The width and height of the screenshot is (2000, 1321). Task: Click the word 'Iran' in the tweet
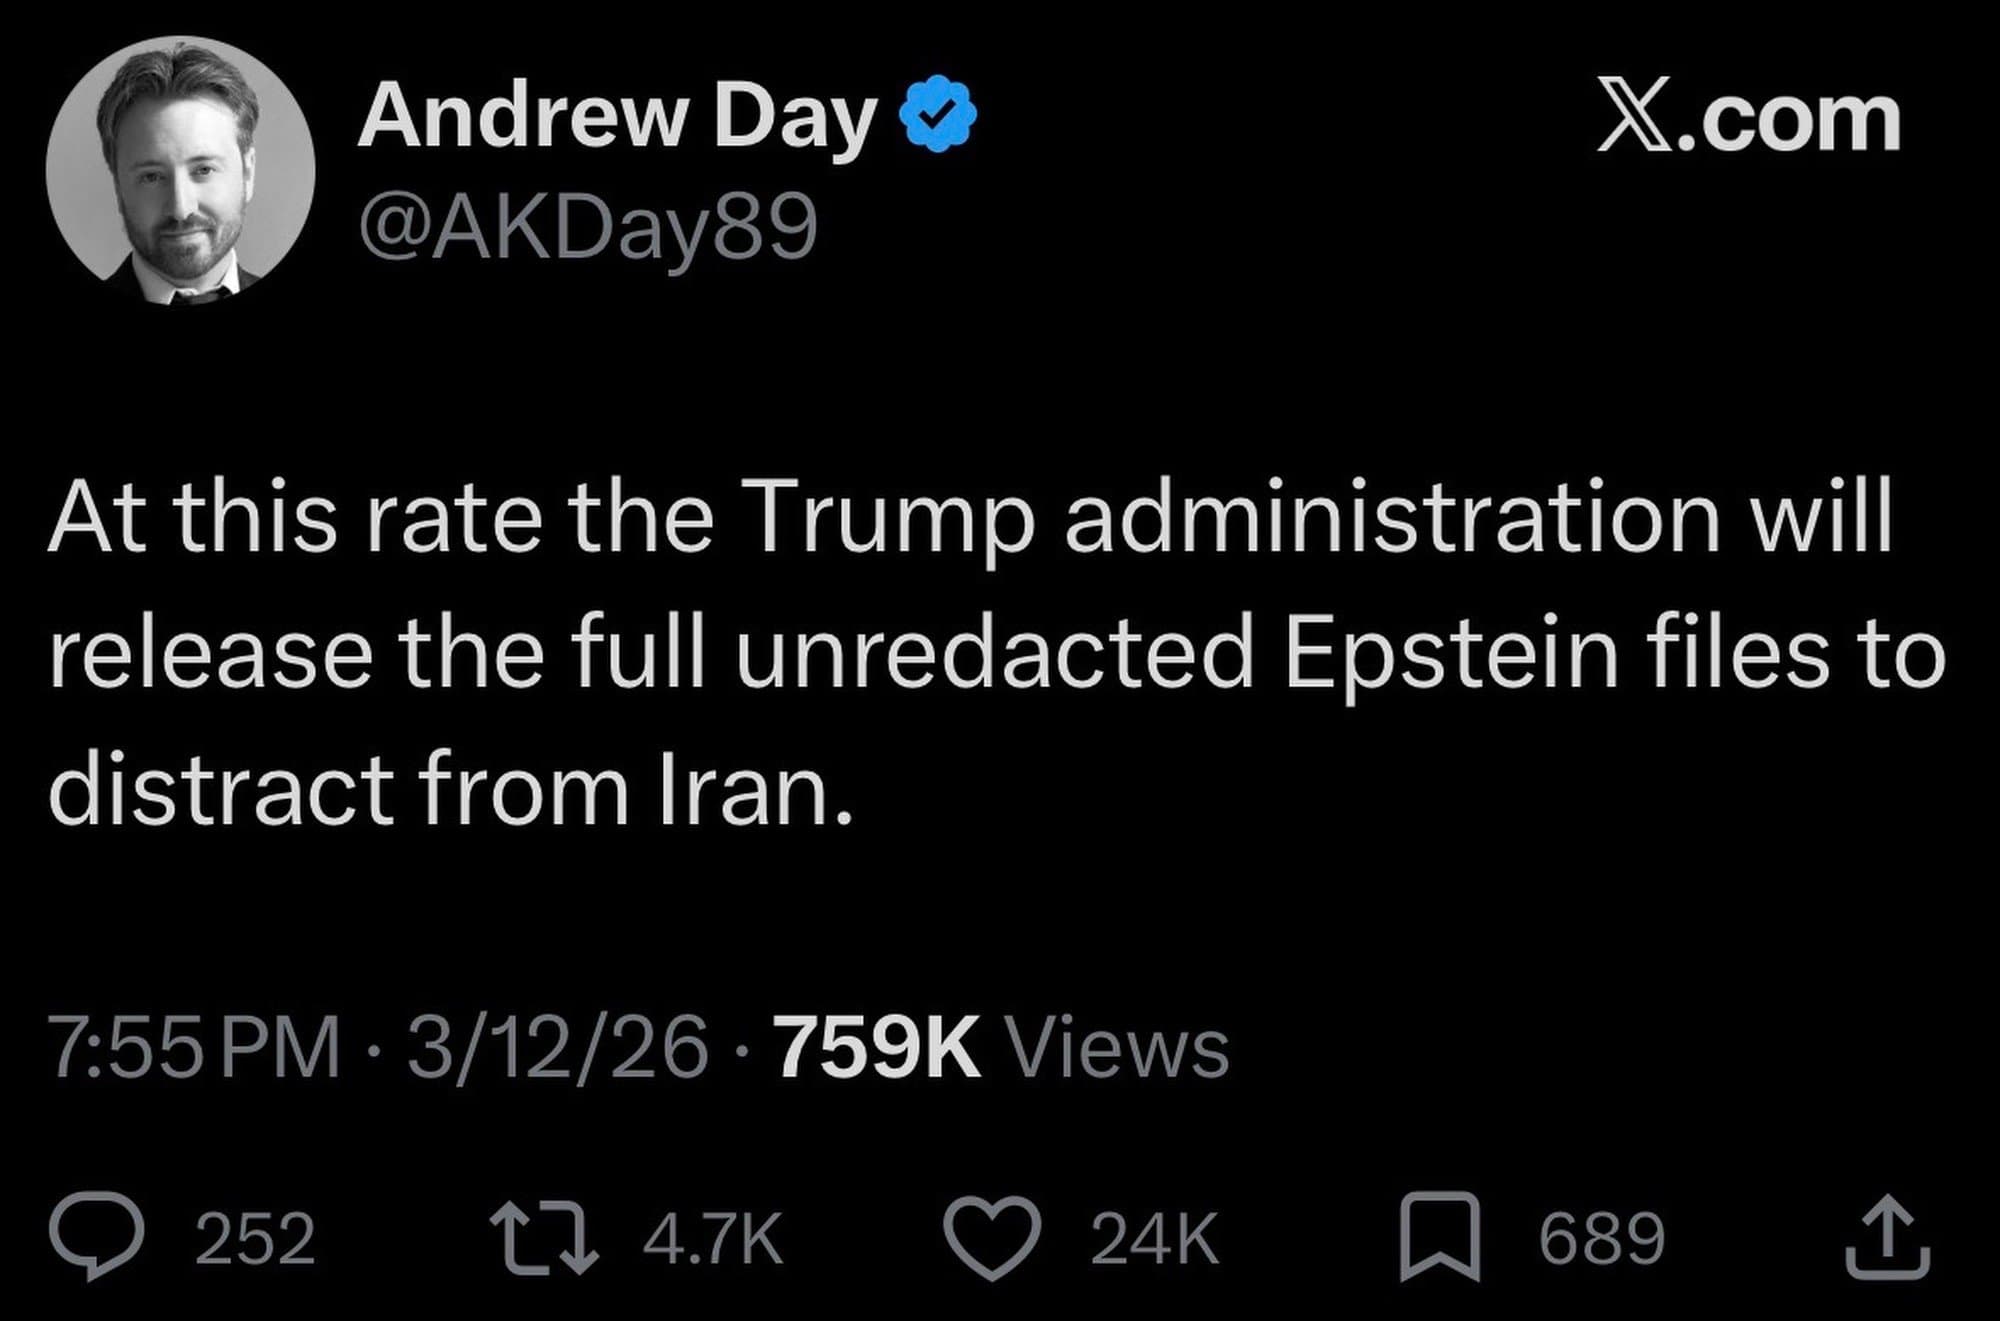(x=744, y=790)
